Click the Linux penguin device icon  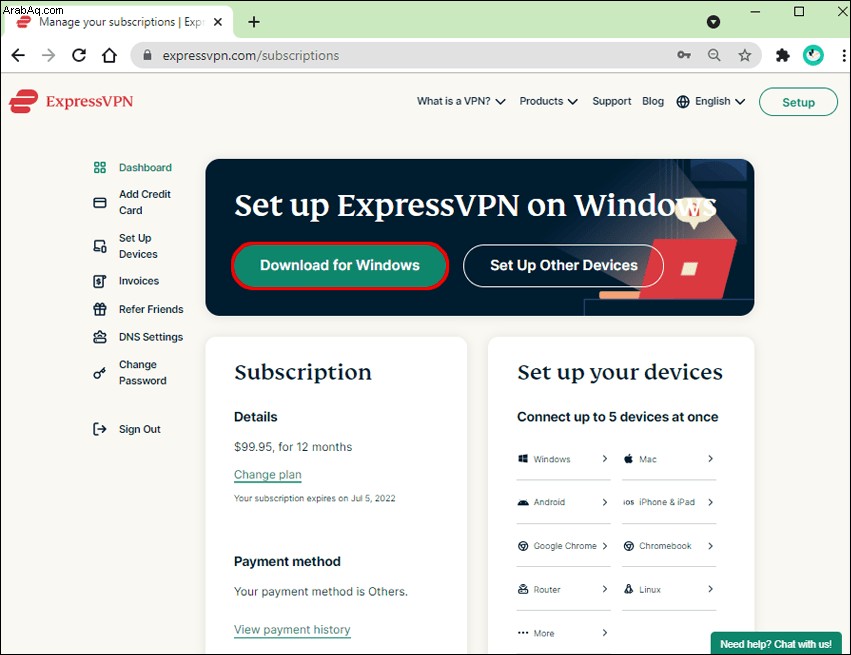[x=628, y=589]
